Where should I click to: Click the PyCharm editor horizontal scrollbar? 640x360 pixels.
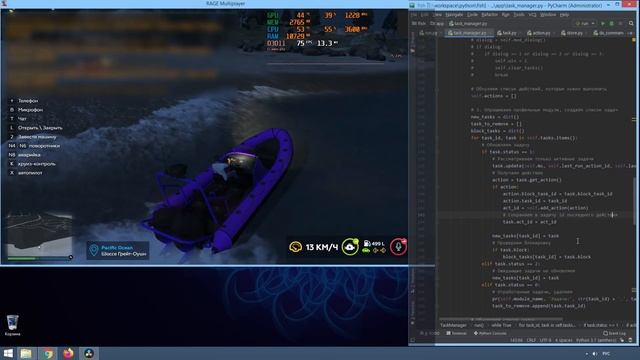coord(501,320)
